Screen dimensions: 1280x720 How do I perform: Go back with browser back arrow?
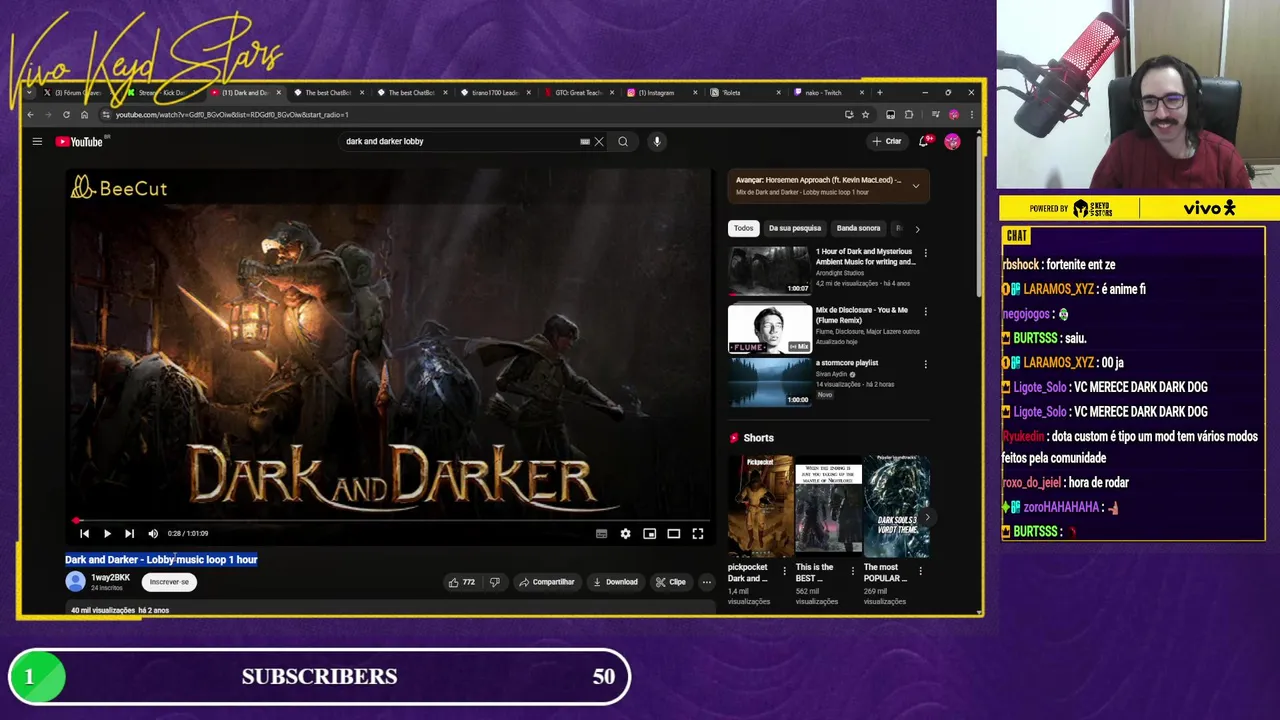click(30, 115)
